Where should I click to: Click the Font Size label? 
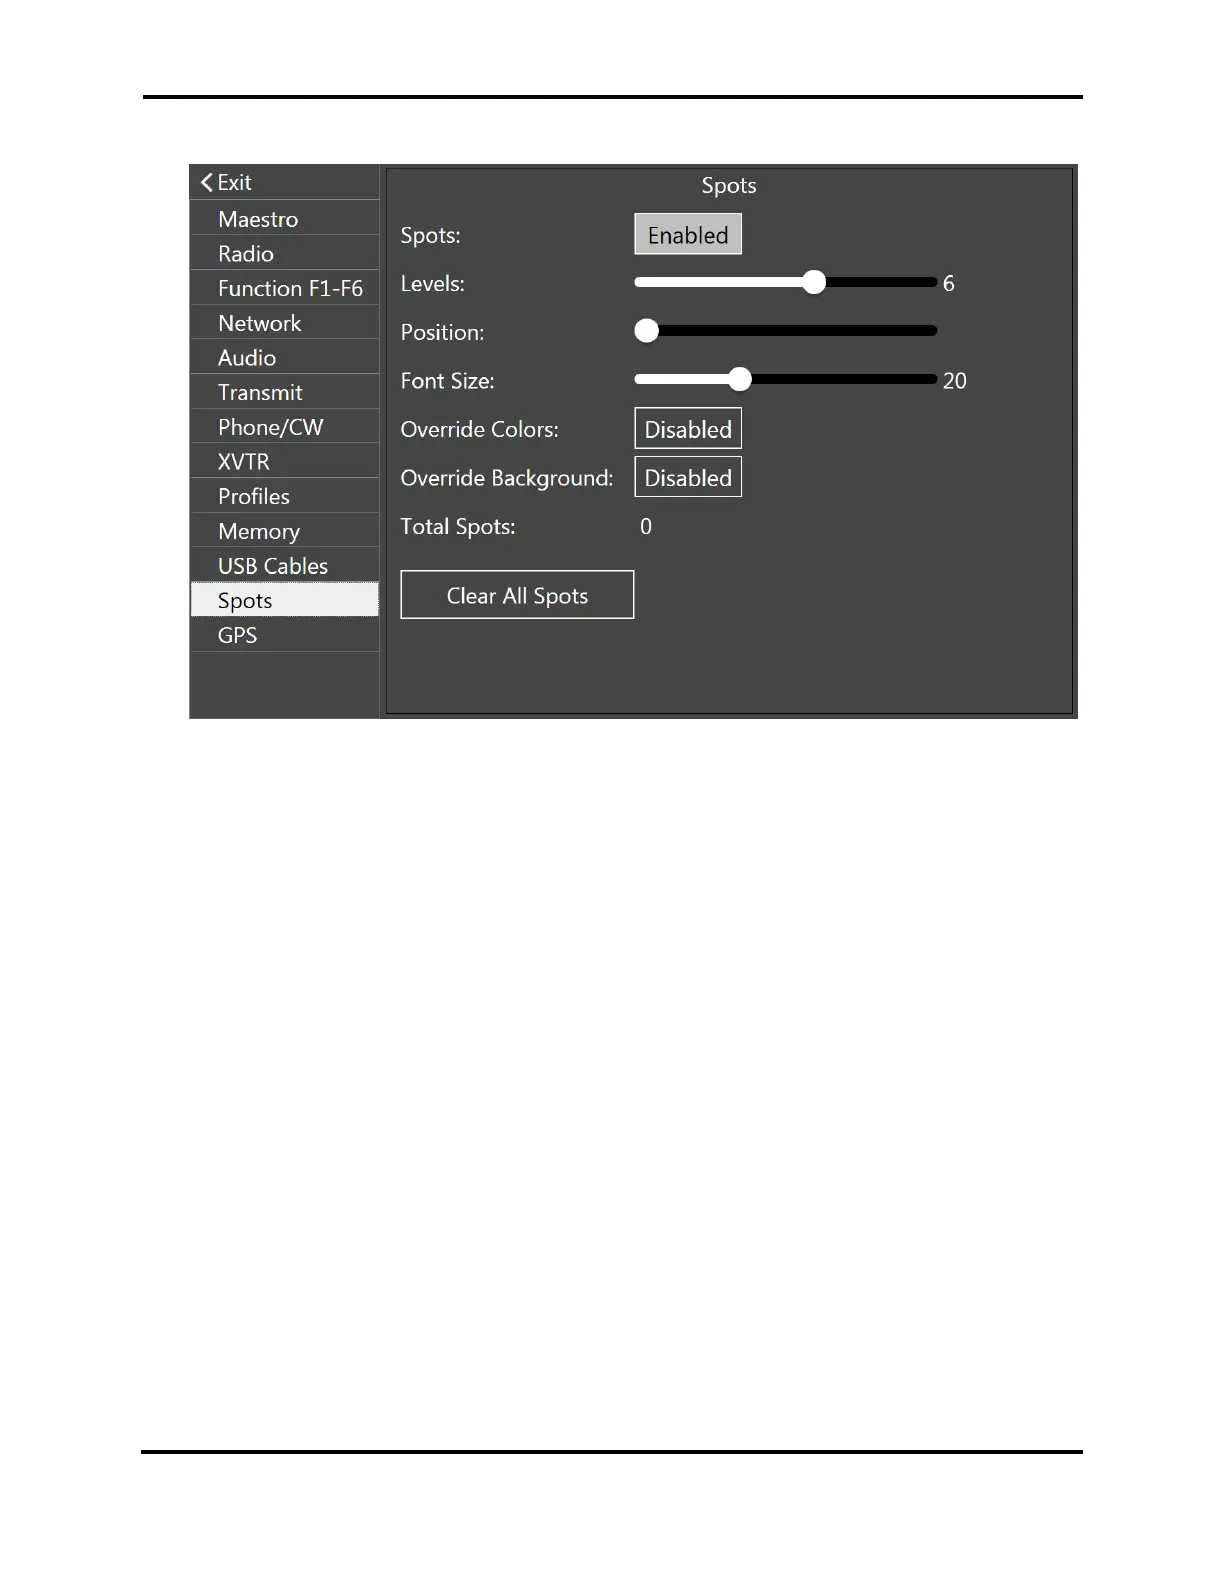point(447,381)
